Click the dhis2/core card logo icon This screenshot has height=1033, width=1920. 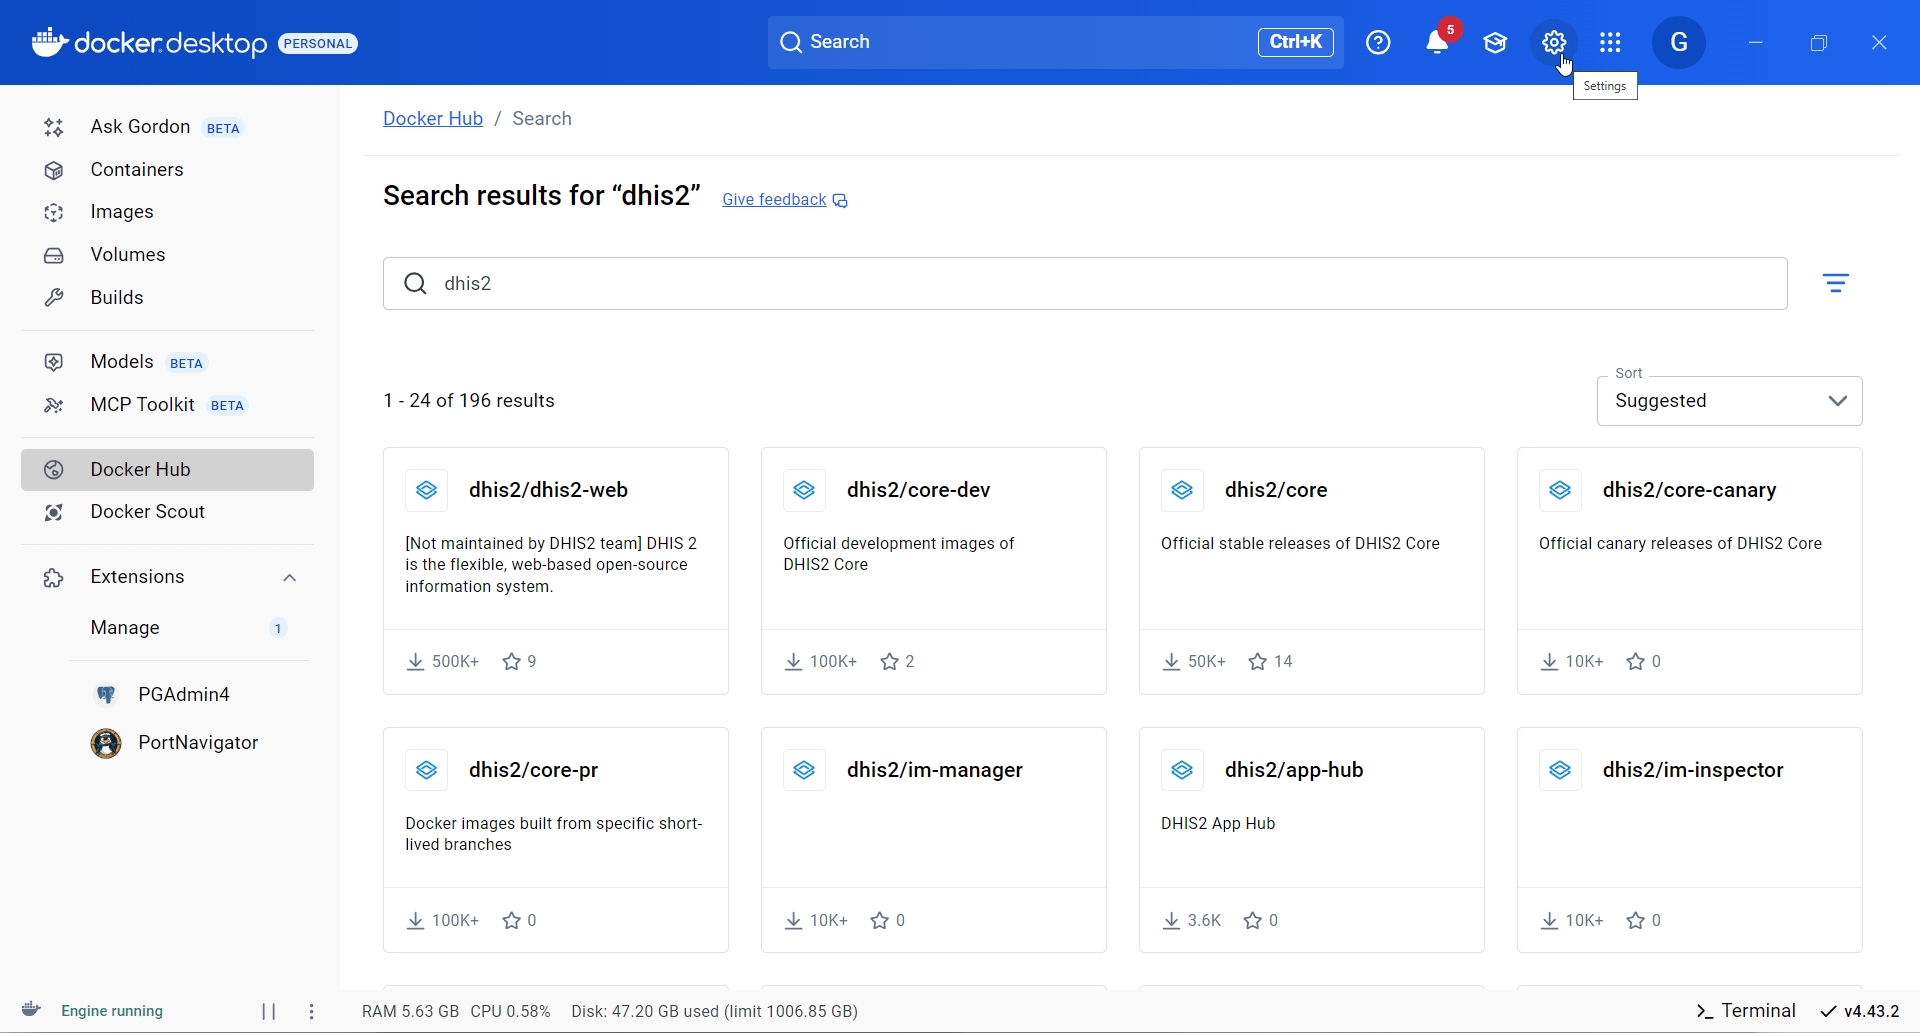point(1182,490)
